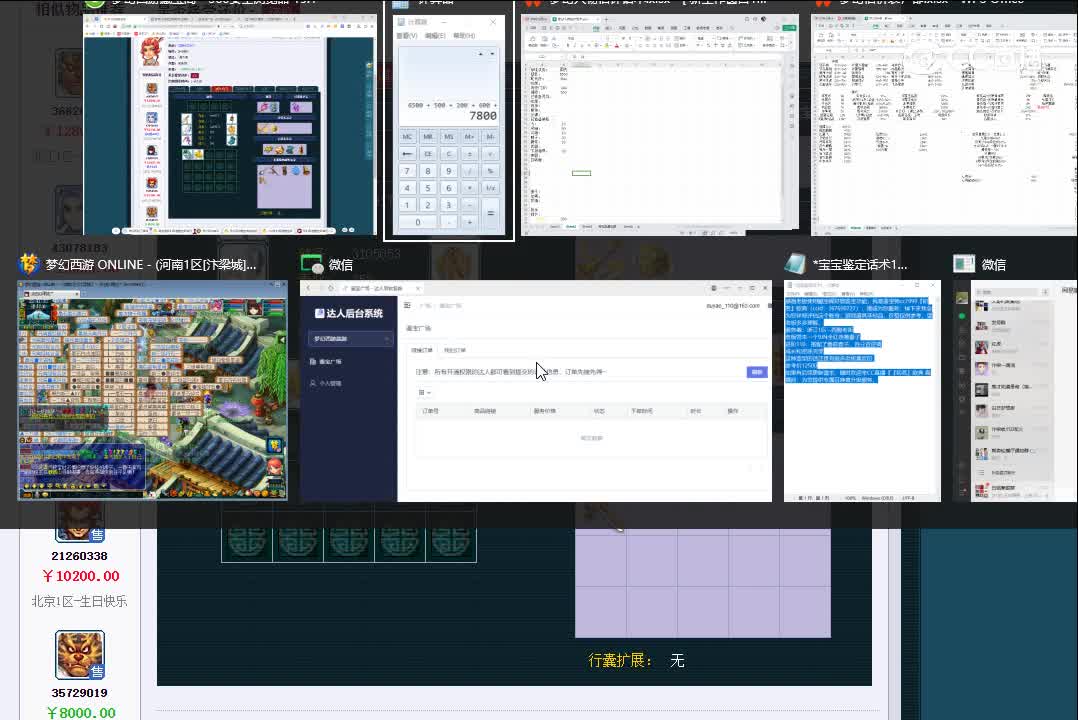This screenshot has height=720, width=1078.
Task: Click the *宝宝鉴定话术1... window title
Action: point(859,265)
